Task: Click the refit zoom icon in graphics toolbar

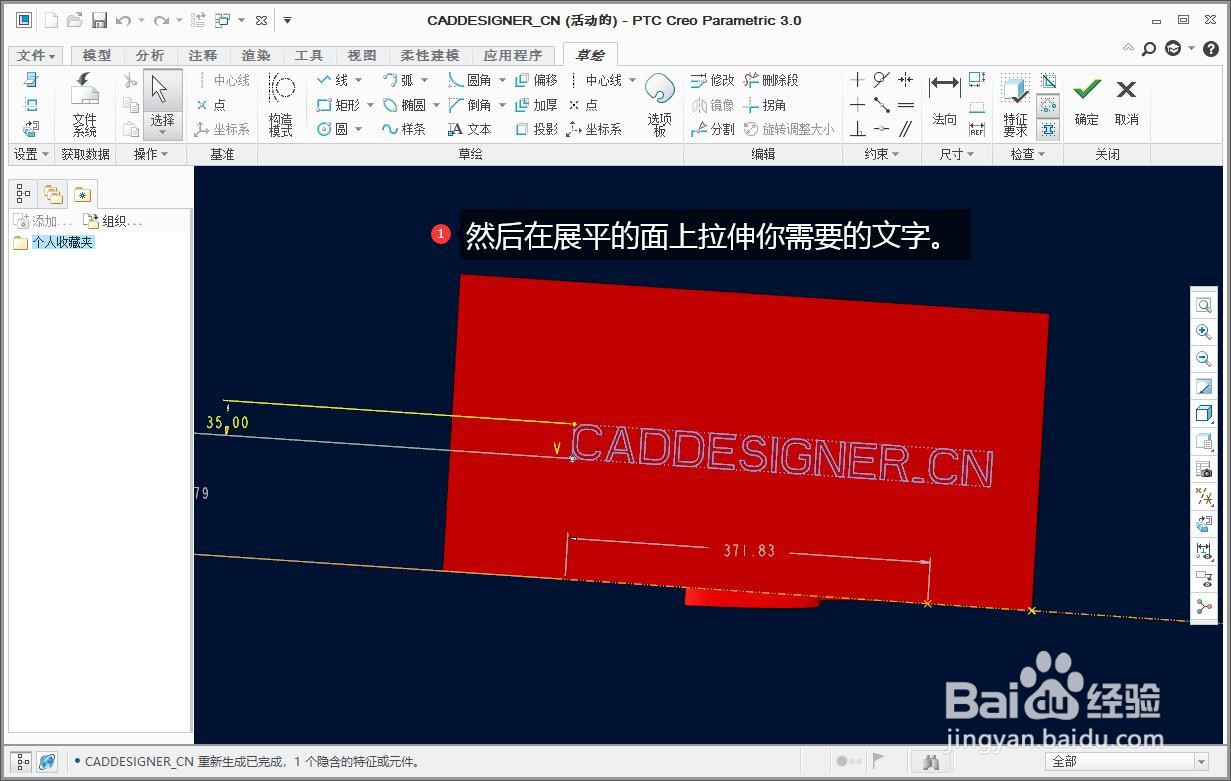Action: [1204, 305]
